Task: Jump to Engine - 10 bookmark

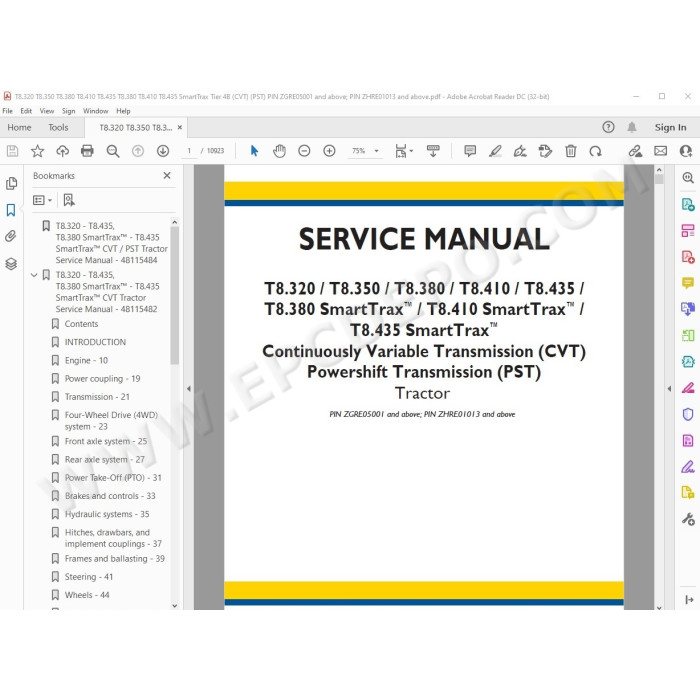Action: pyautogui.click(x=86, y=361)
